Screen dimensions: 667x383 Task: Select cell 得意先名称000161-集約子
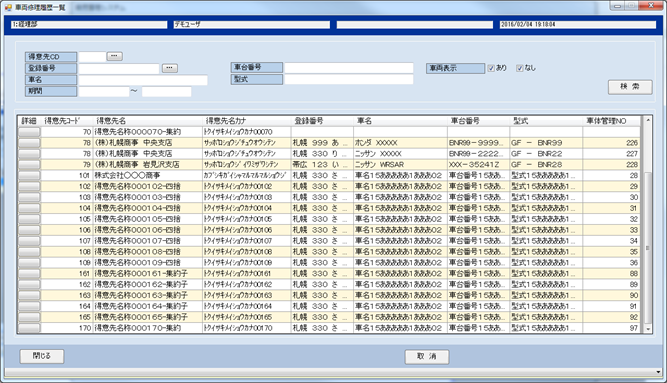click(x=148, y=274)
